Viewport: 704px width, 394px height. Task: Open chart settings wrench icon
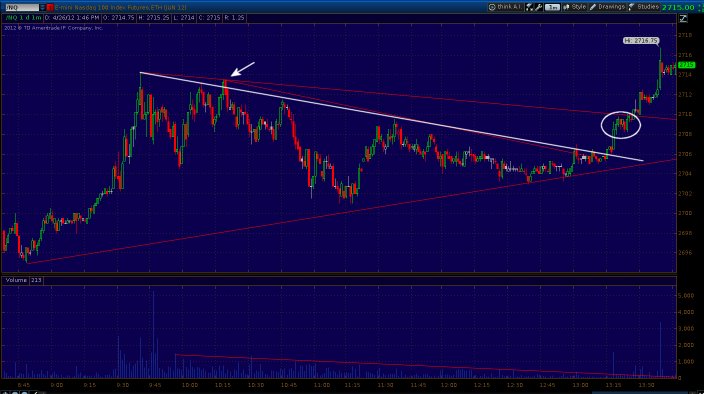[x=538, y=7]
